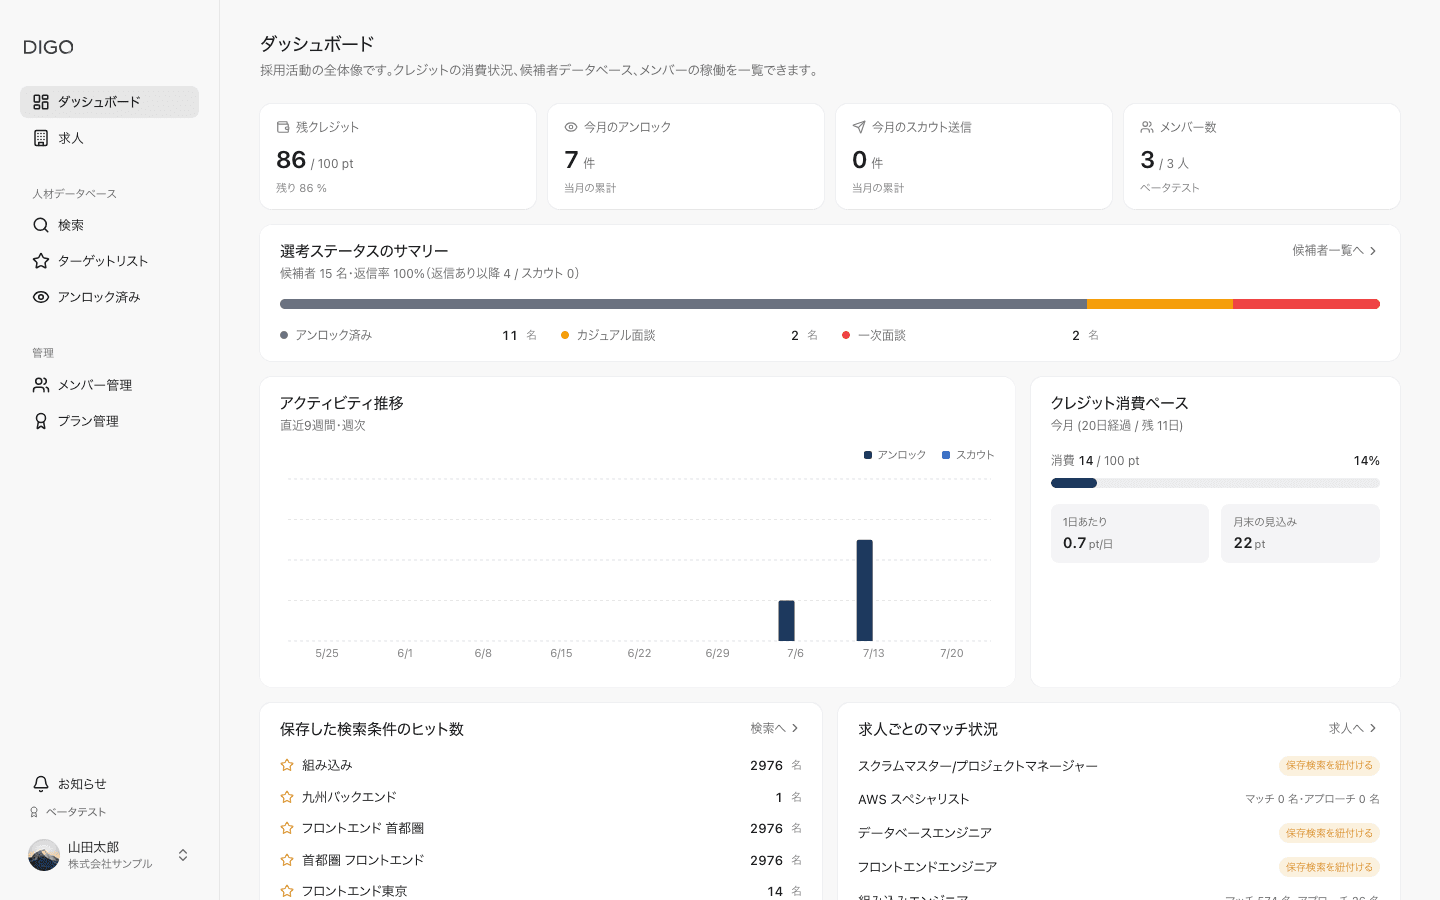Click the eye icon in 今月のアンロック card
Viewport: 1440px width, 900px height.
click(571, 127)
